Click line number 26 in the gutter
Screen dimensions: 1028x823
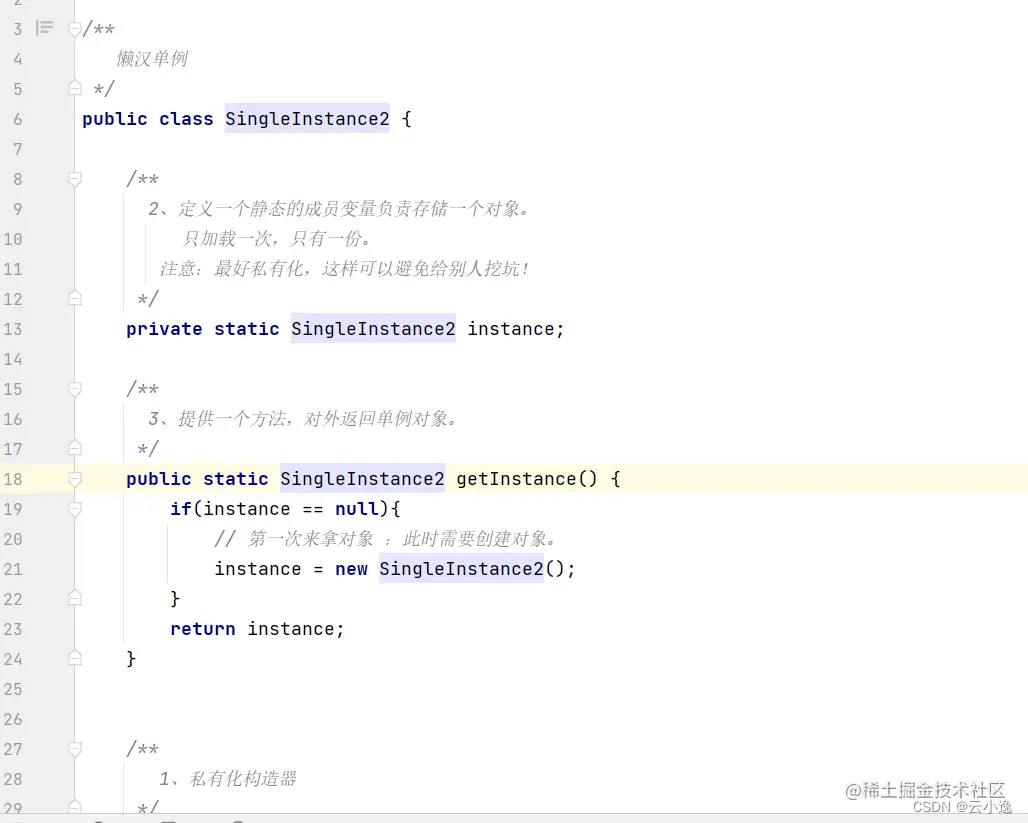[13, 719]
